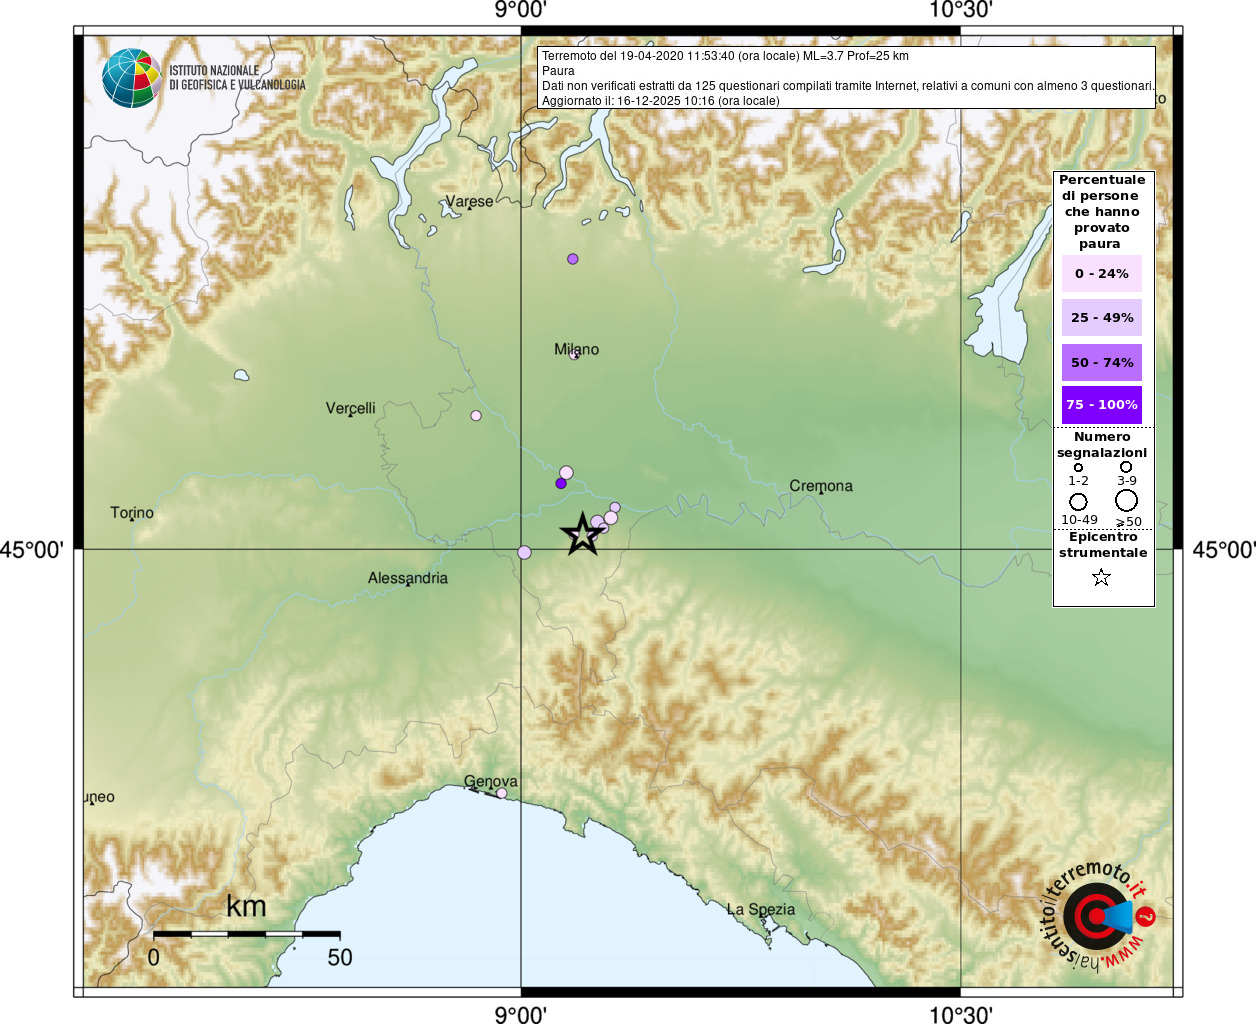Click the 1-2 reports circle in legend
This screenshot has height=1024, width=1256.
(1078, 467)
